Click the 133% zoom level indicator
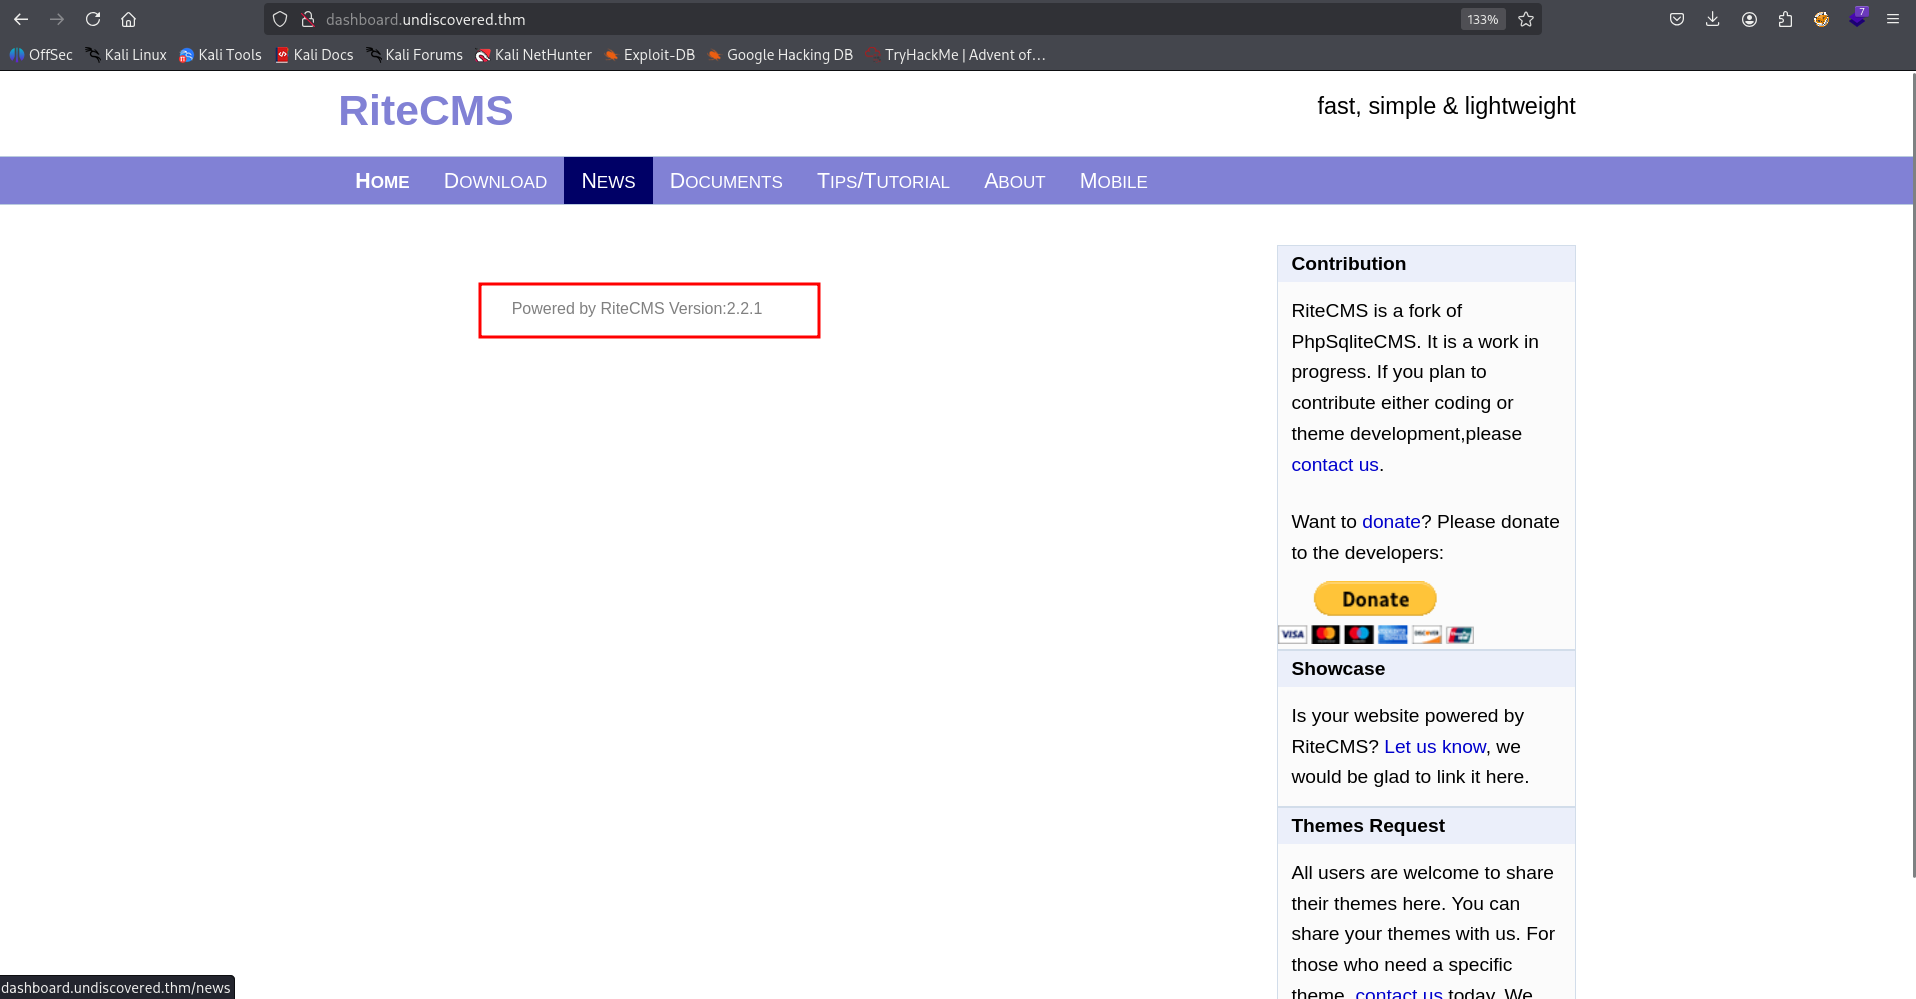 (1482, 19)
